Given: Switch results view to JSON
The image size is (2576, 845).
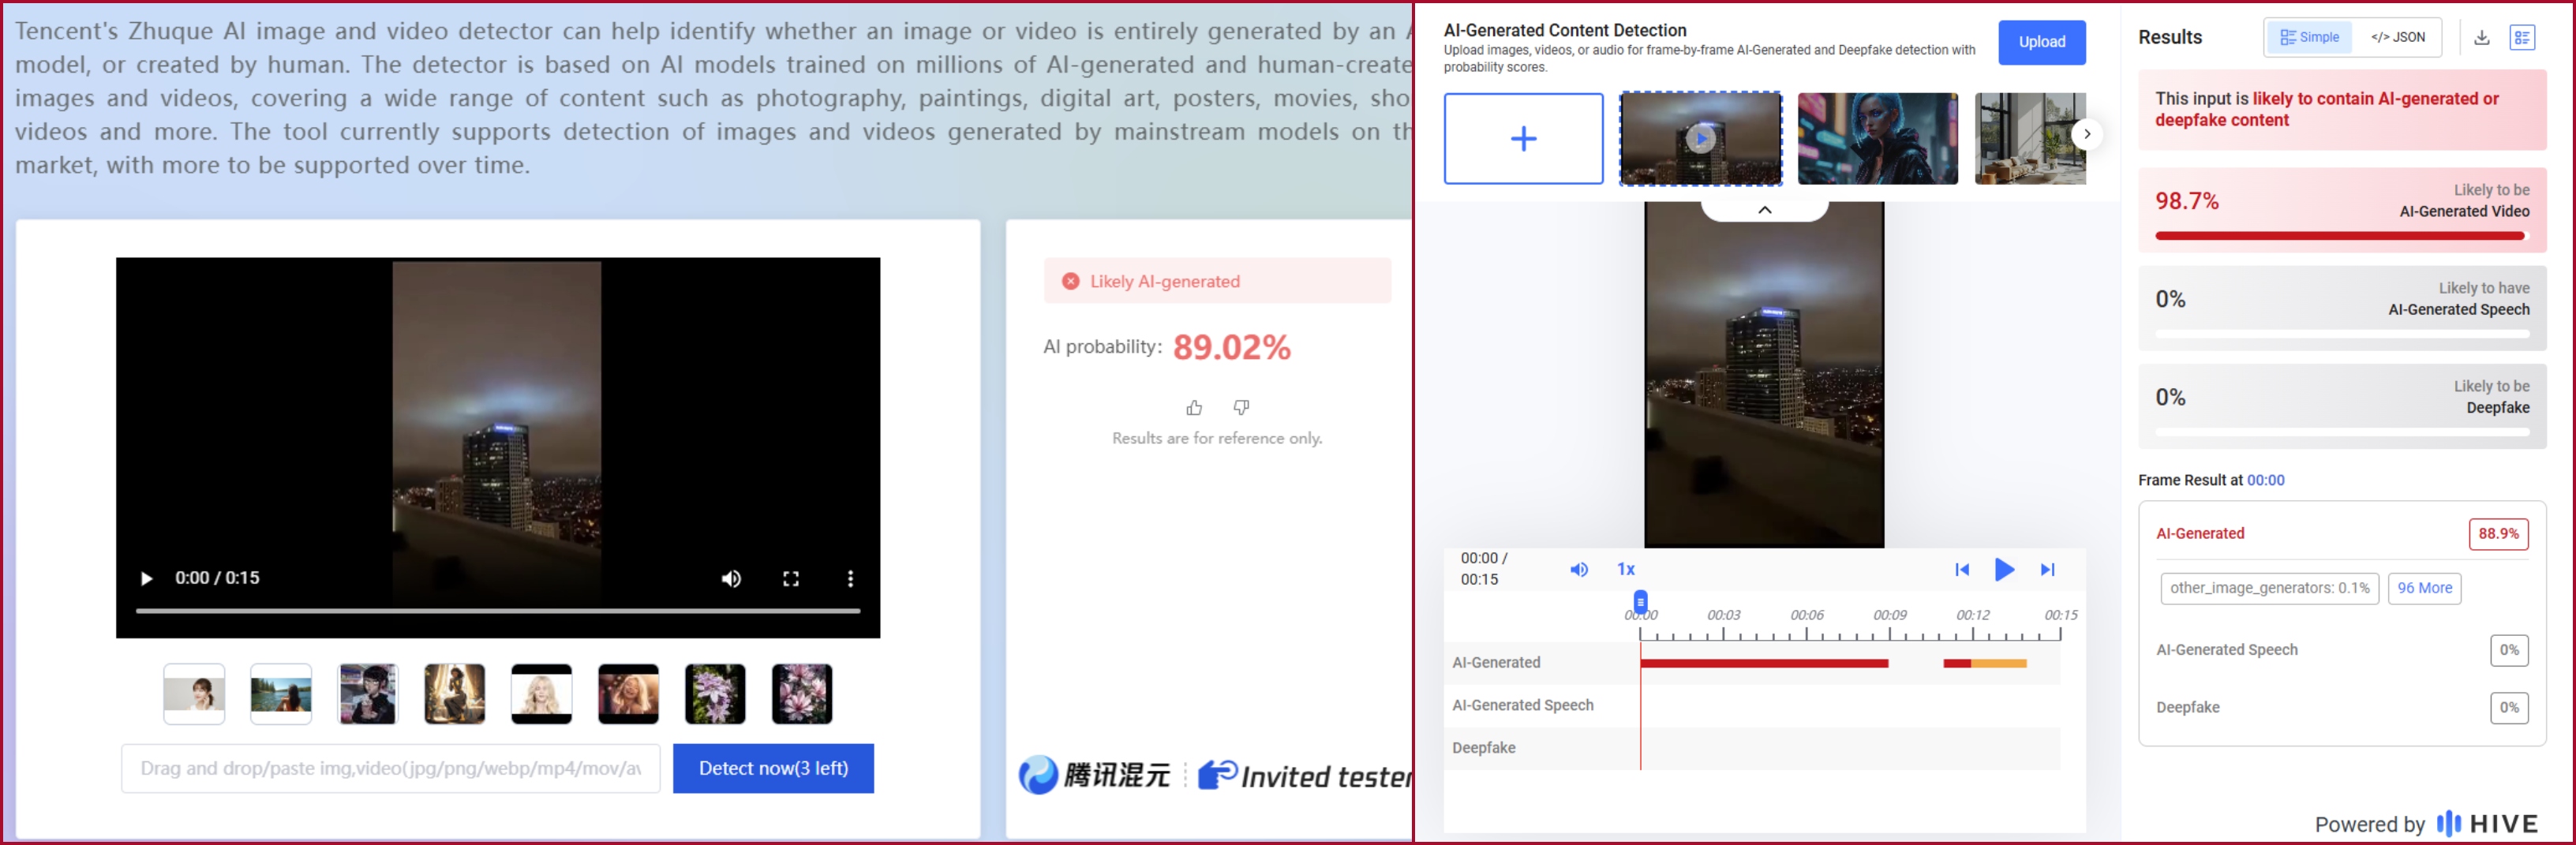Looking at the screenshot, I should click(2397, 38).
